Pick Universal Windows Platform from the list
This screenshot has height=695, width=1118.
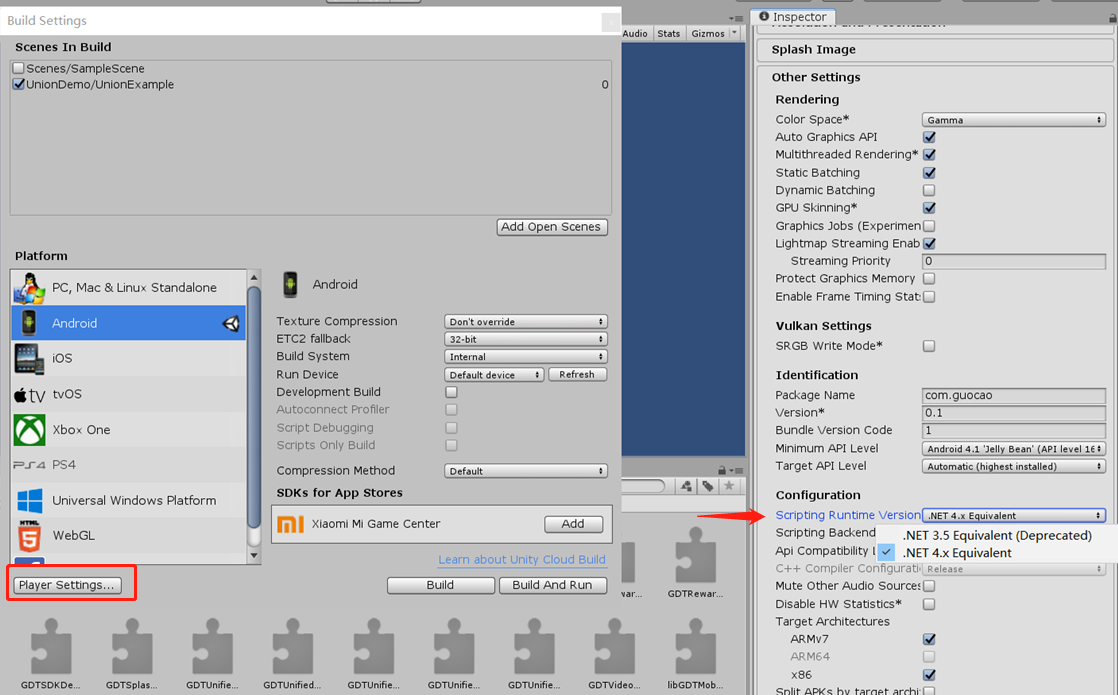(x=134, y=501)
